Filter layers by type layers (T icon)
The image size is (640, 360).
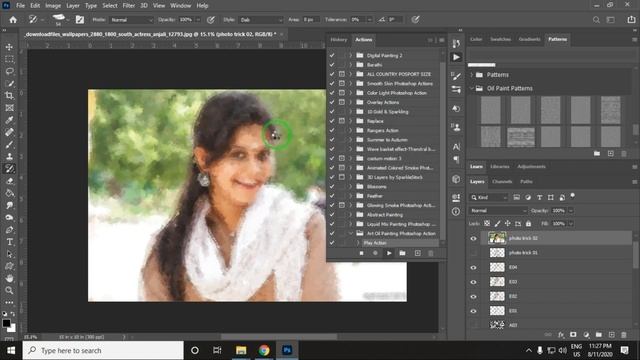[x=539, y=198]
